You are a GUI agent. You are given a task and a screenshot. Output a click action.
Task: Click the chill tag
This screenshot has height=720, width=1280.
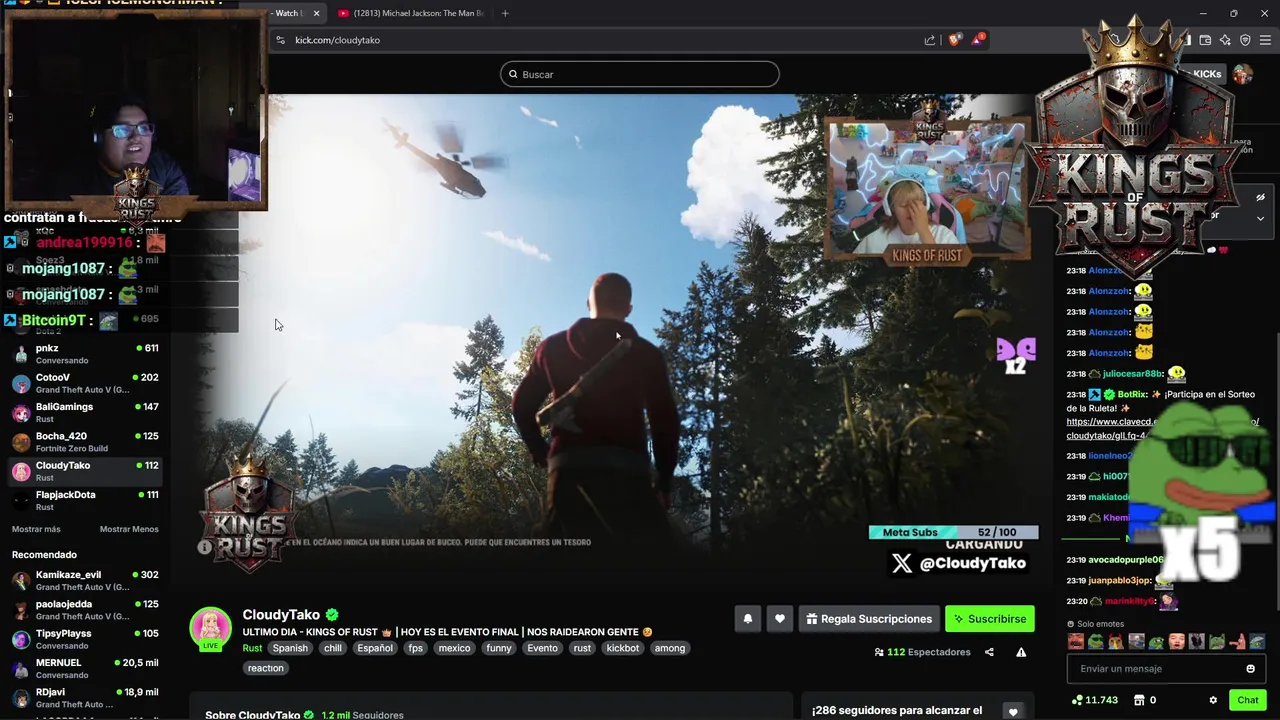click(333, 648)
